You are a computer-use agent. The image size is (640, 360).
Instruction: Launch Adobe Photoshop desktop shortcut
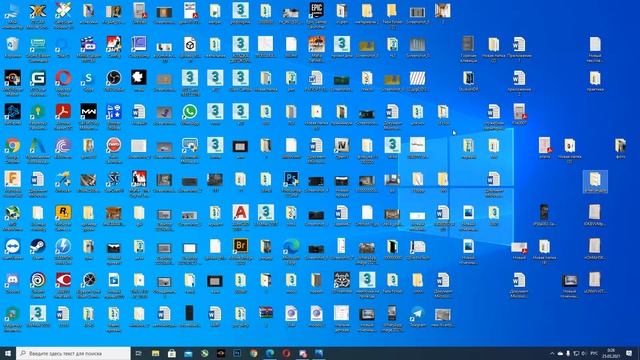click(291, 179)
